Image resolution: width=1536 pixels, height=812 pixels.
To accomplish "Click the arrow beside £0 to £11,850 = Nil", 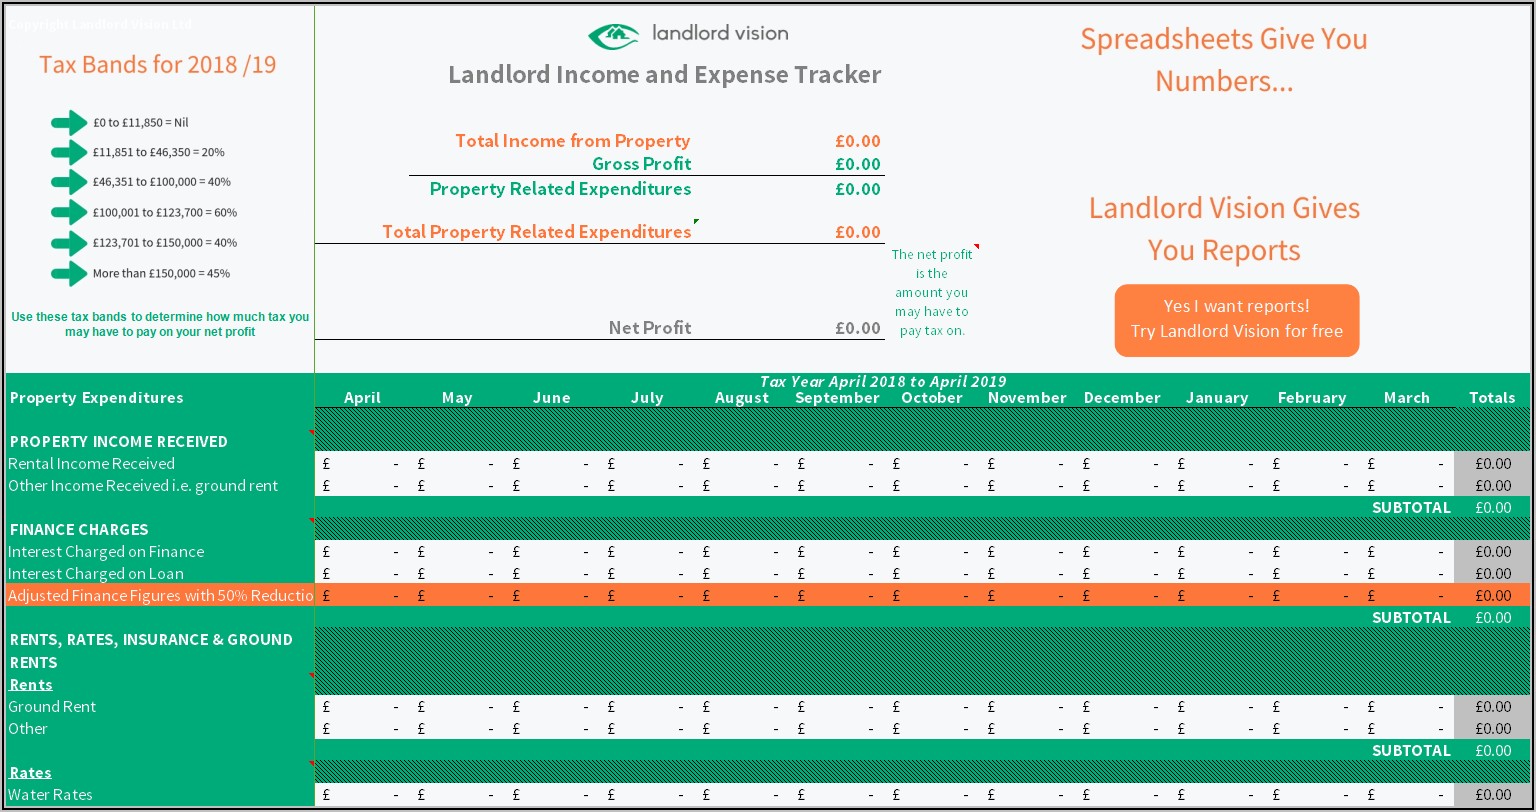I will (x=69, y=123).
